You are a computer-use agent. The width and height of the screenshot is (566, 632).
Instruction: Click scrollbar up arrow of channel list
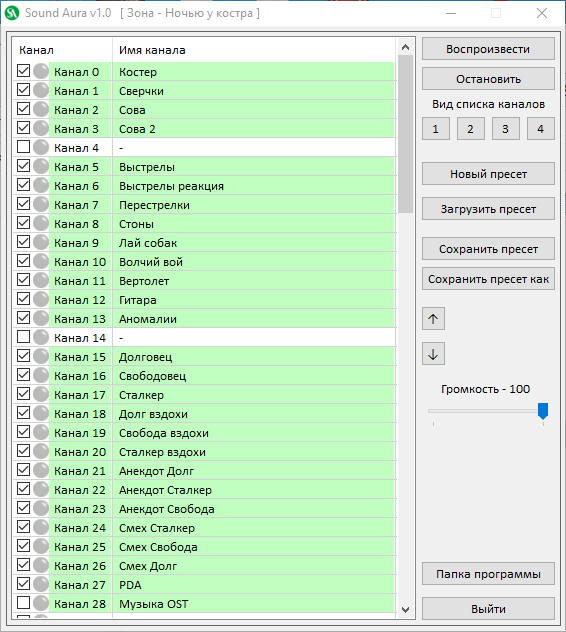pyautogui.click(x=406, y=48)
